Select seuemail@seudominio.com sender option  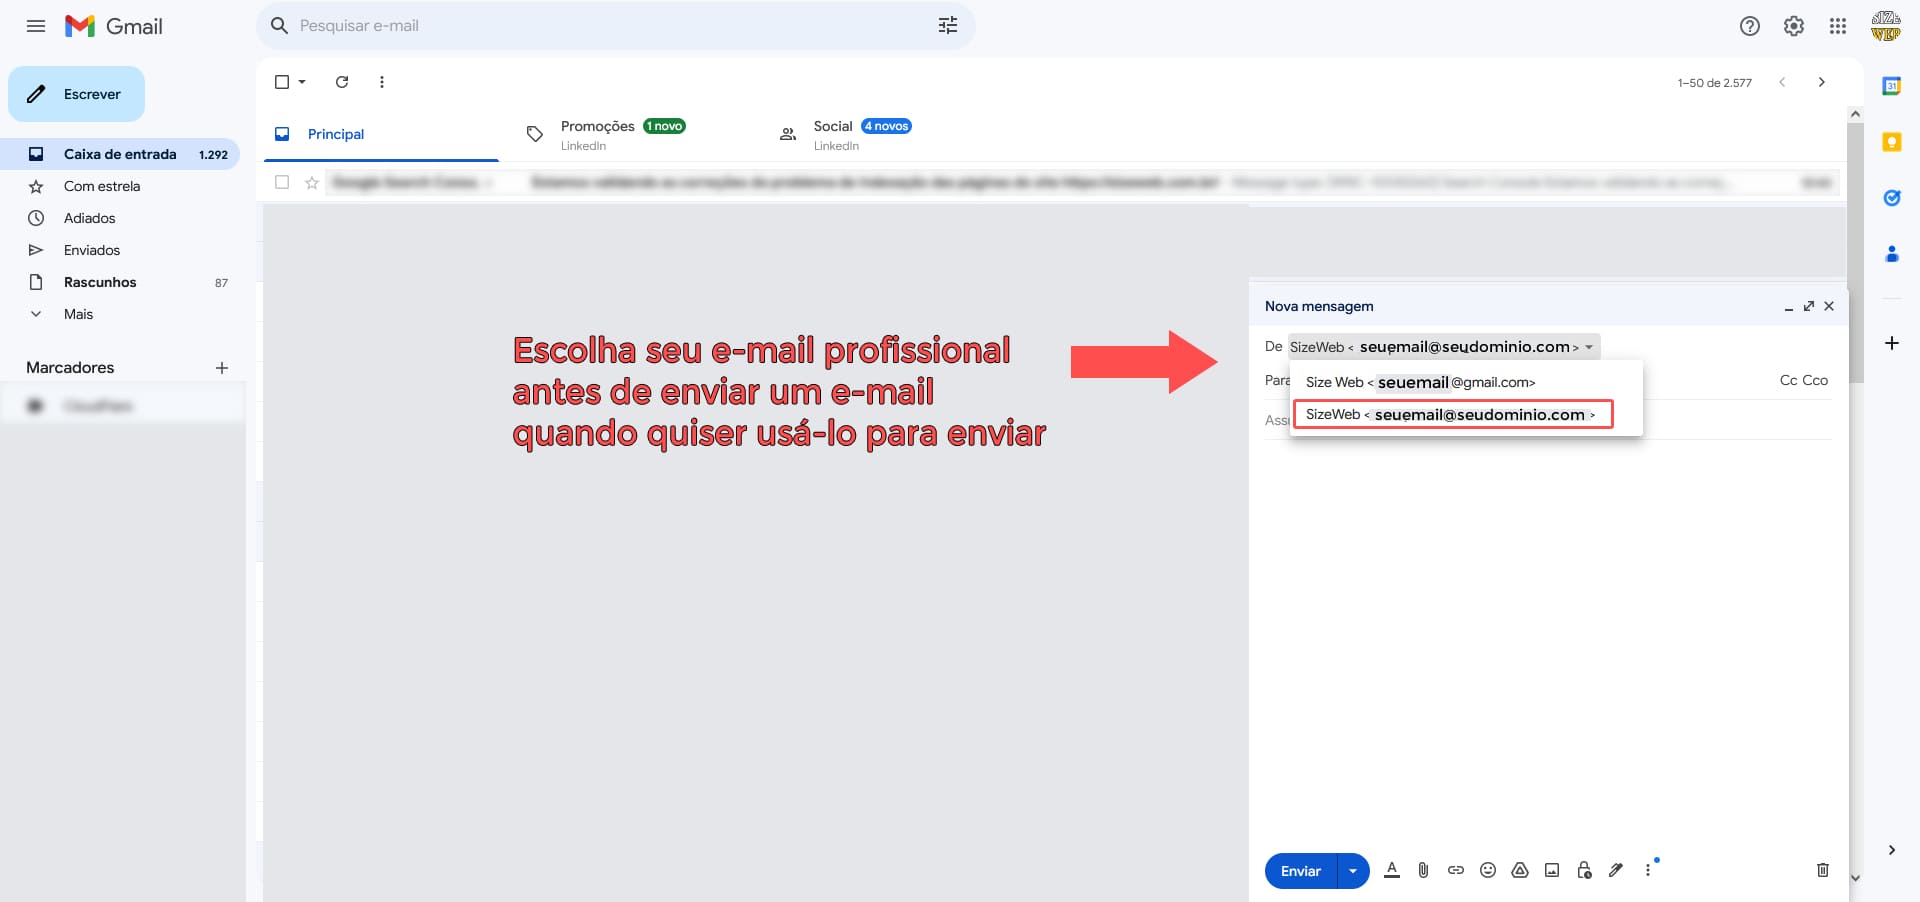click(x=1452, y=414)
